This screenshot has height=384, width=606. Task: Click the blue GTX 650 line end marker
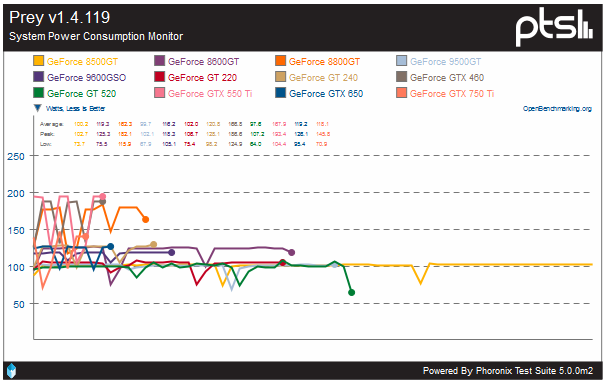(111, 246)
